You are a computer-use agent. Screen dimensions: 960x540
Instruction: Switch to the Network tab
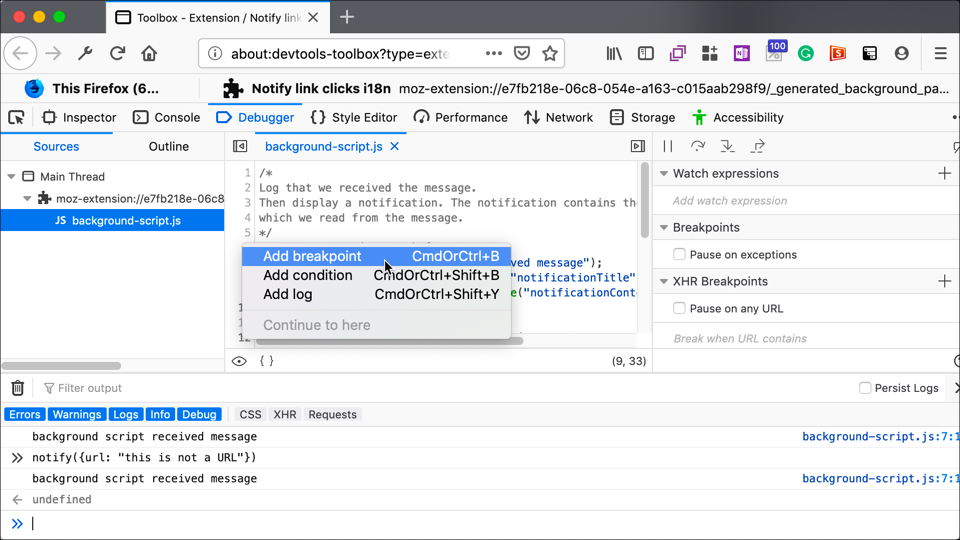558,118
